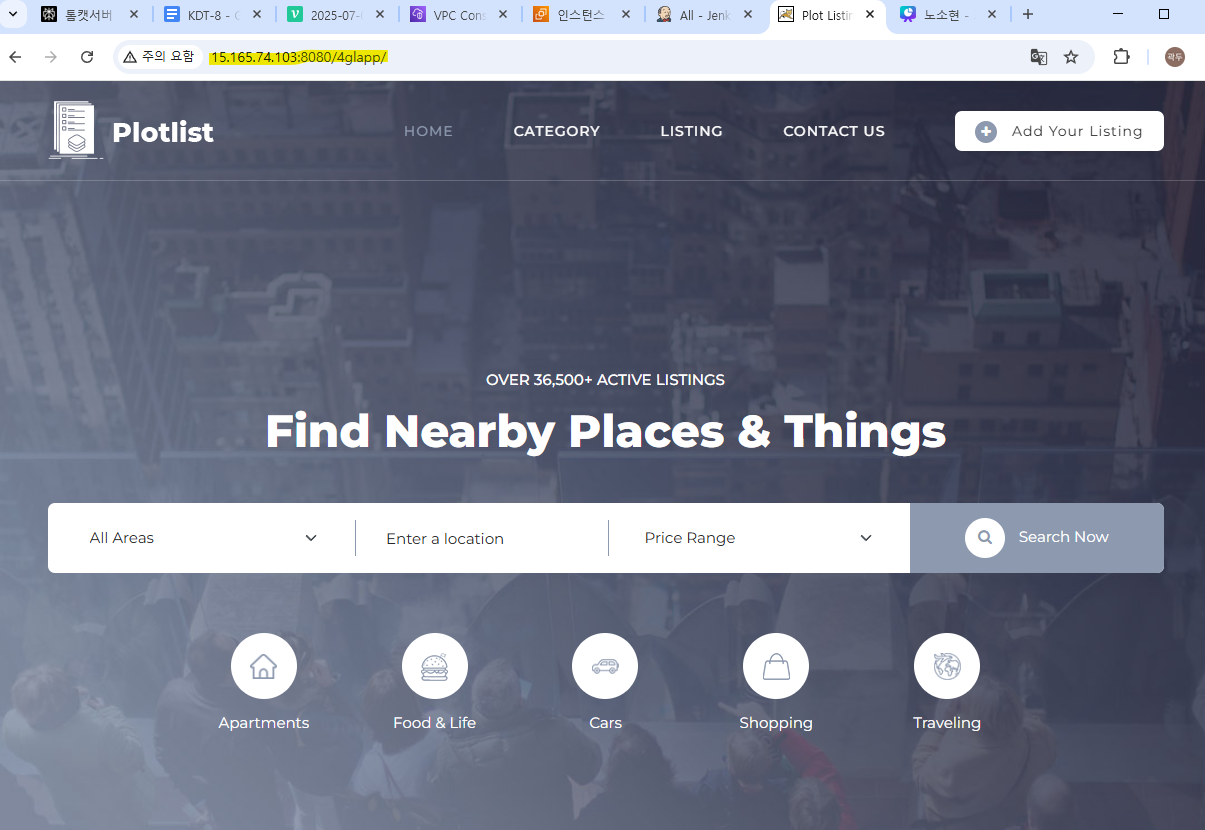Click the Shopping label link

(x=776, y=723)
